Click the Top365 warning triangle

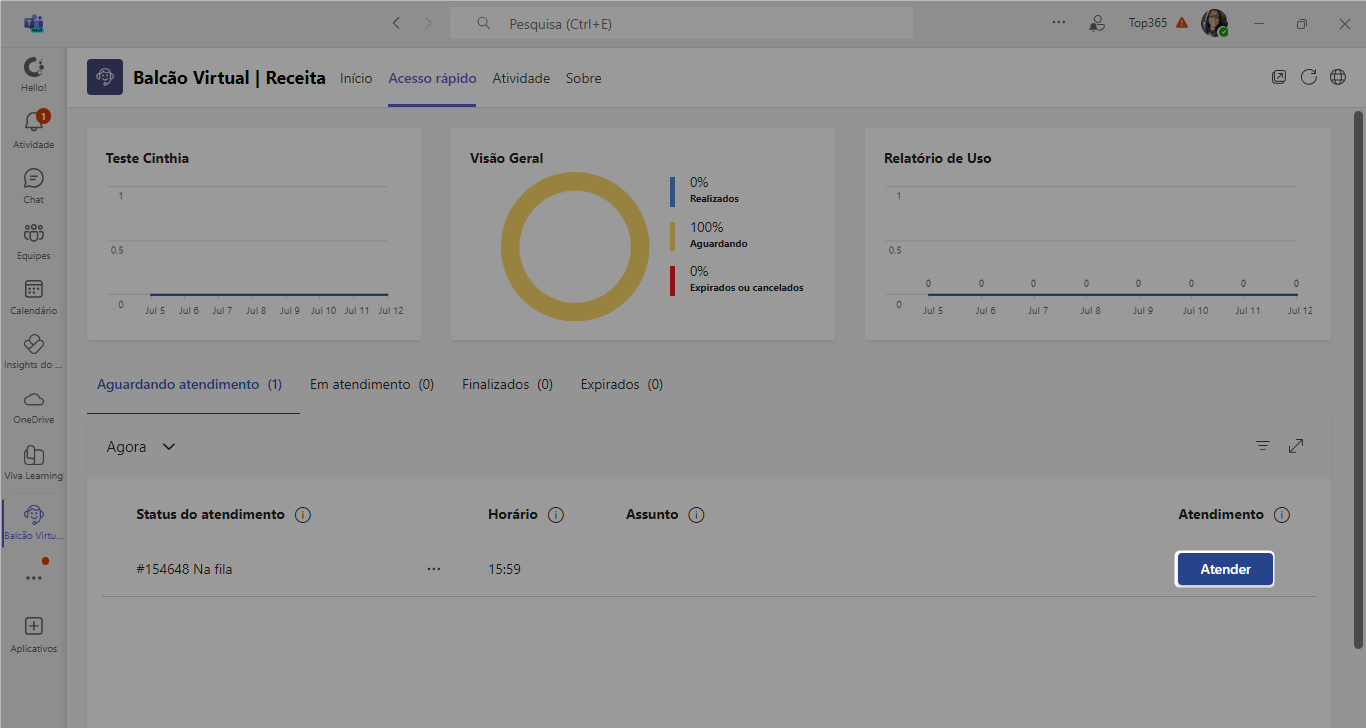click(x=1182, y=23)
